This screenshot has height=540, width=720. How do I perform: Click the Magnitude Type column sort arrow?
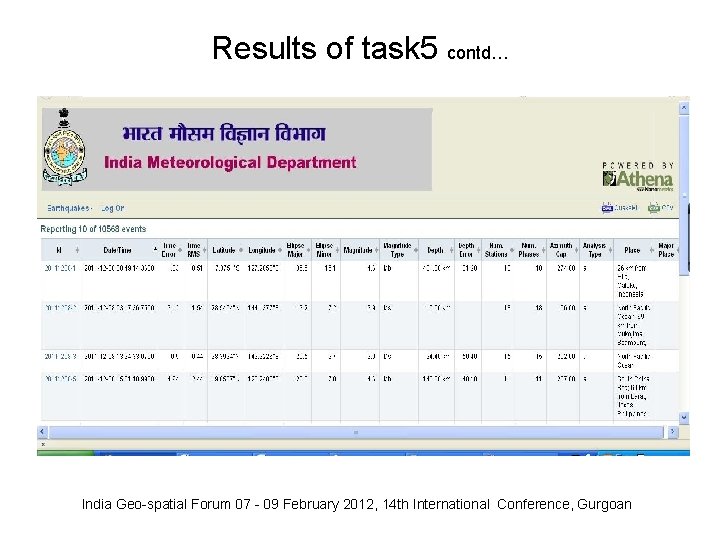coord(416,250)
